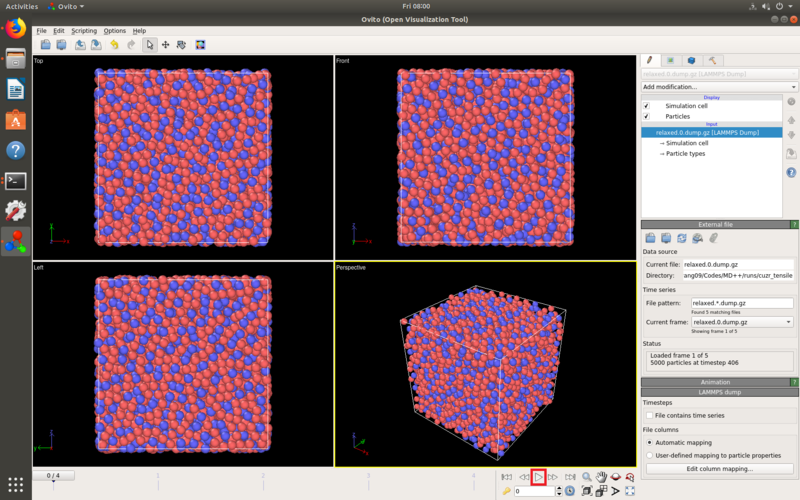
Task: Open the hammer Utilities tab
Action: point(712,61)
